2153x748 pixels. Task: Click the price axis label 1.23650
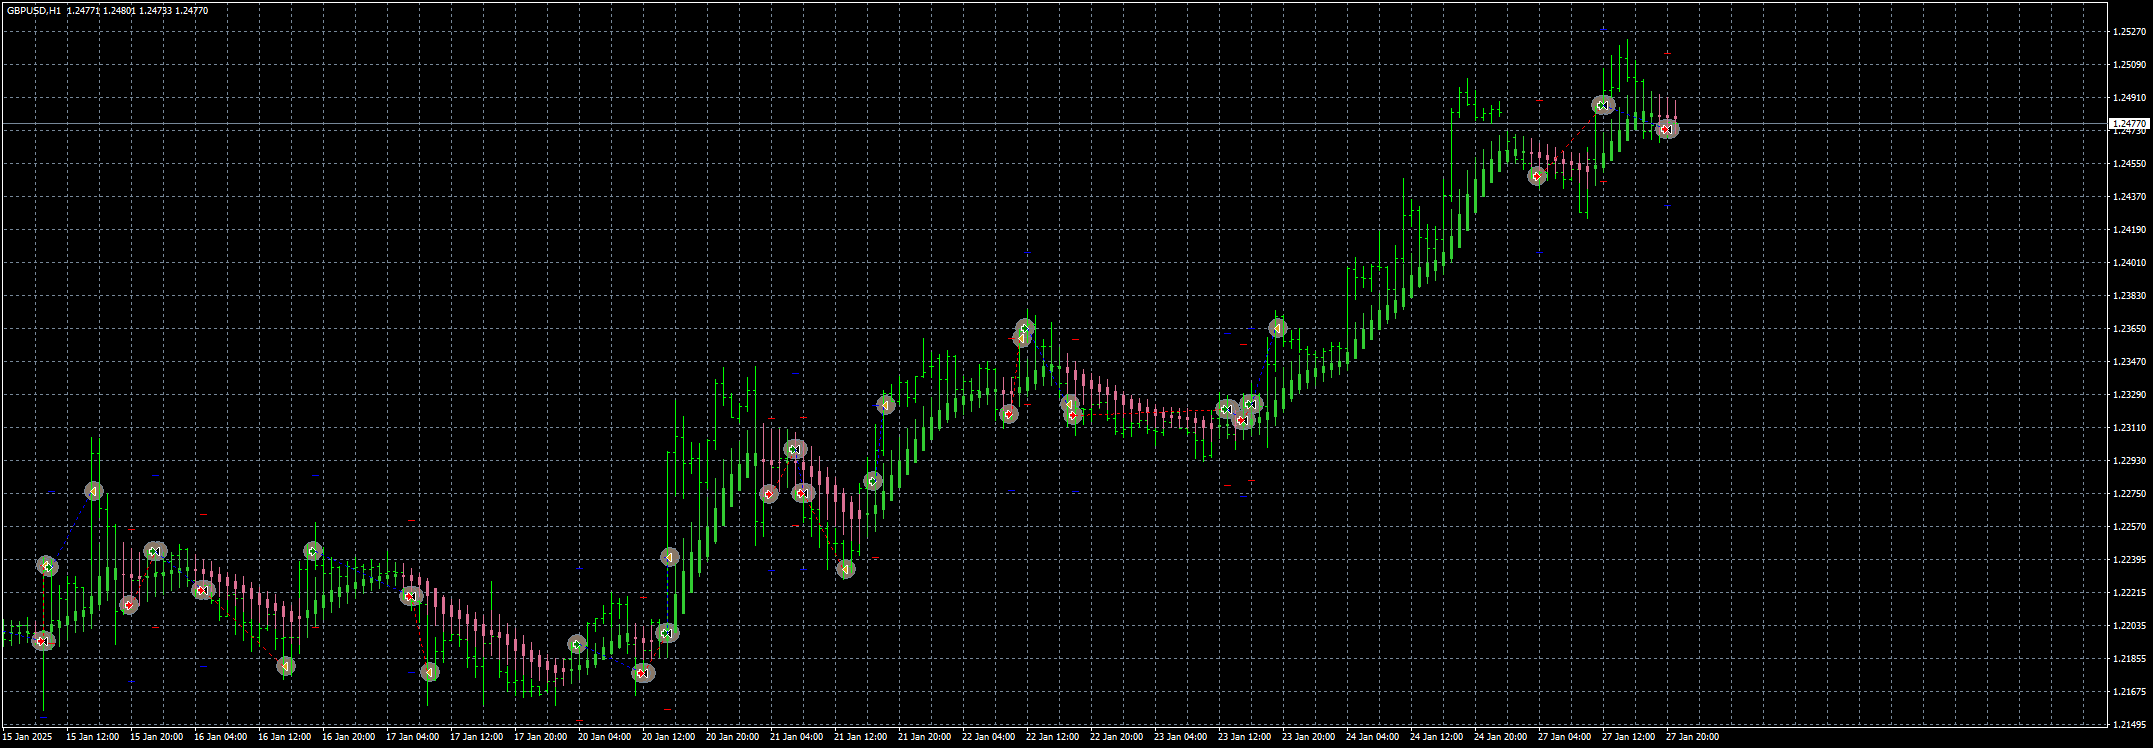2129,329
